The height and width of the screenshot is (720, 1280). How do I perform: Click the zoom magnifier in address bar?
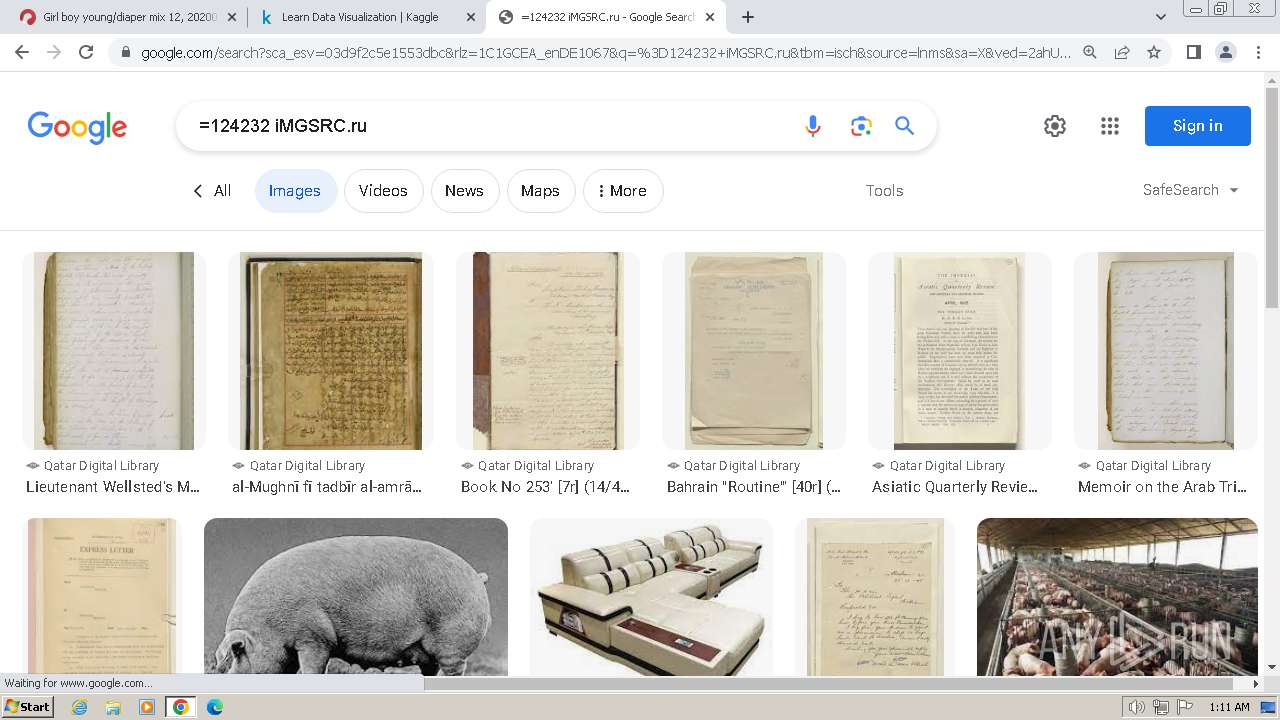point(1090,52)
